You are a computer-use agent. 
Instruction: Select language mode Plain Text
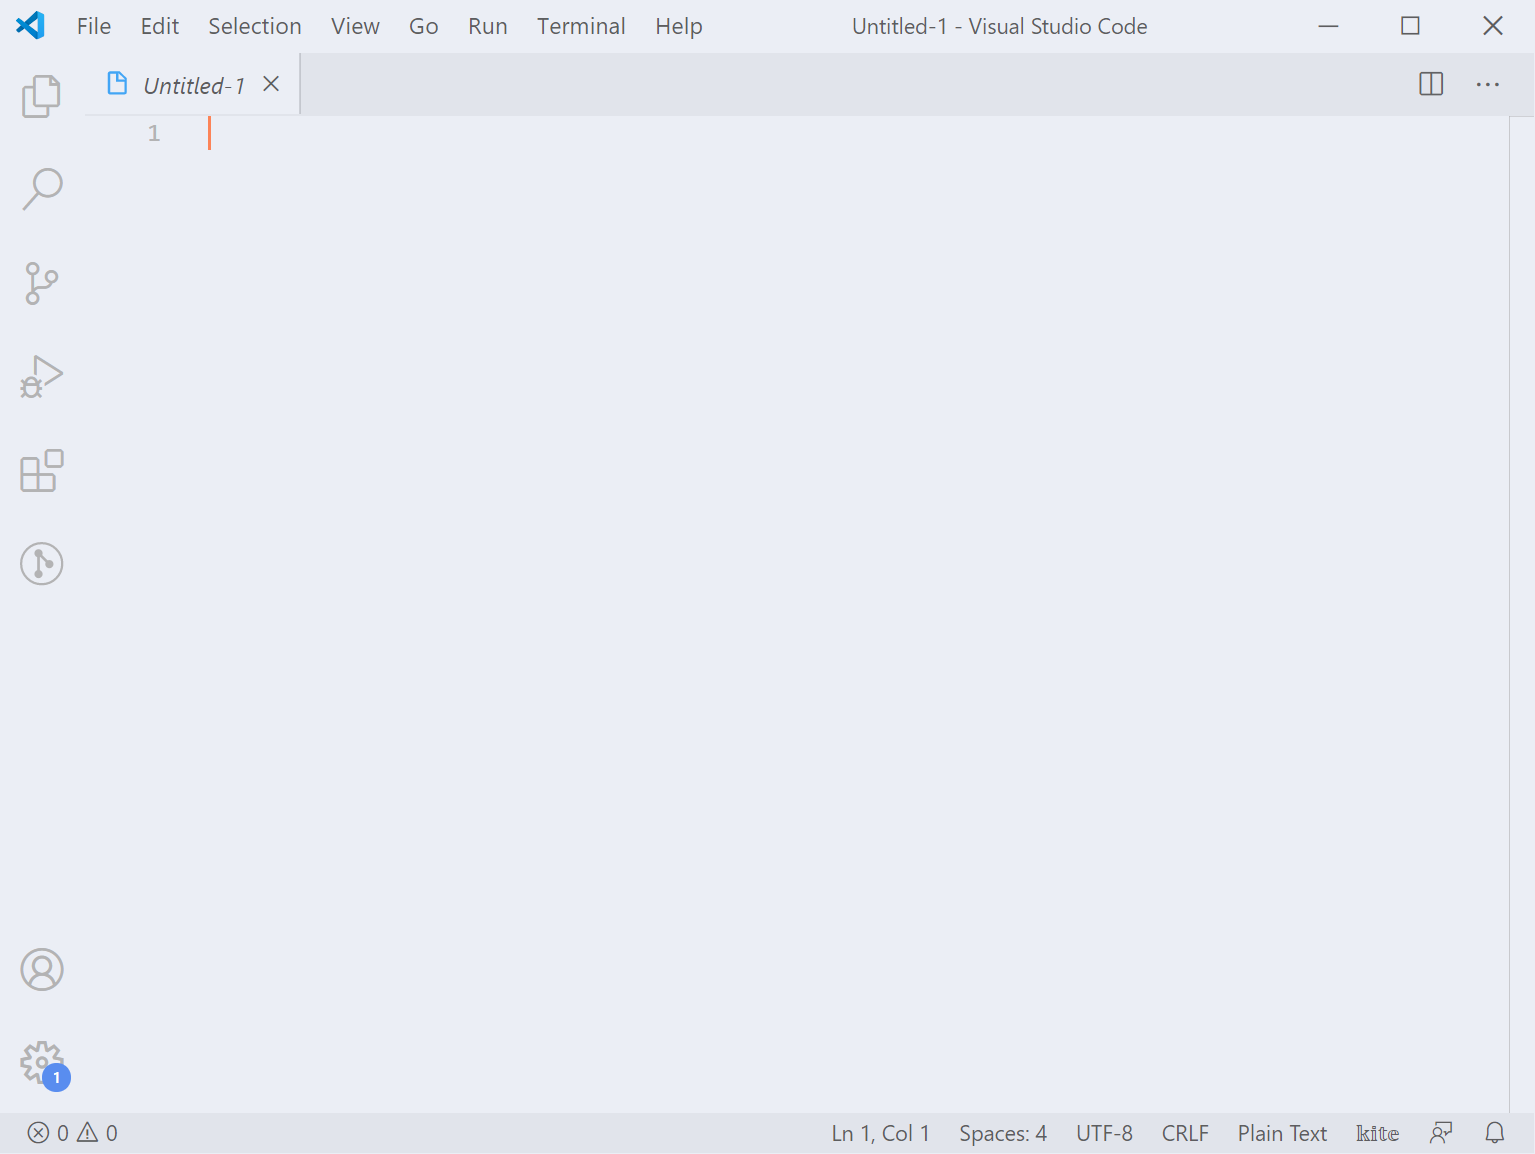[x=1282, y=1133]
